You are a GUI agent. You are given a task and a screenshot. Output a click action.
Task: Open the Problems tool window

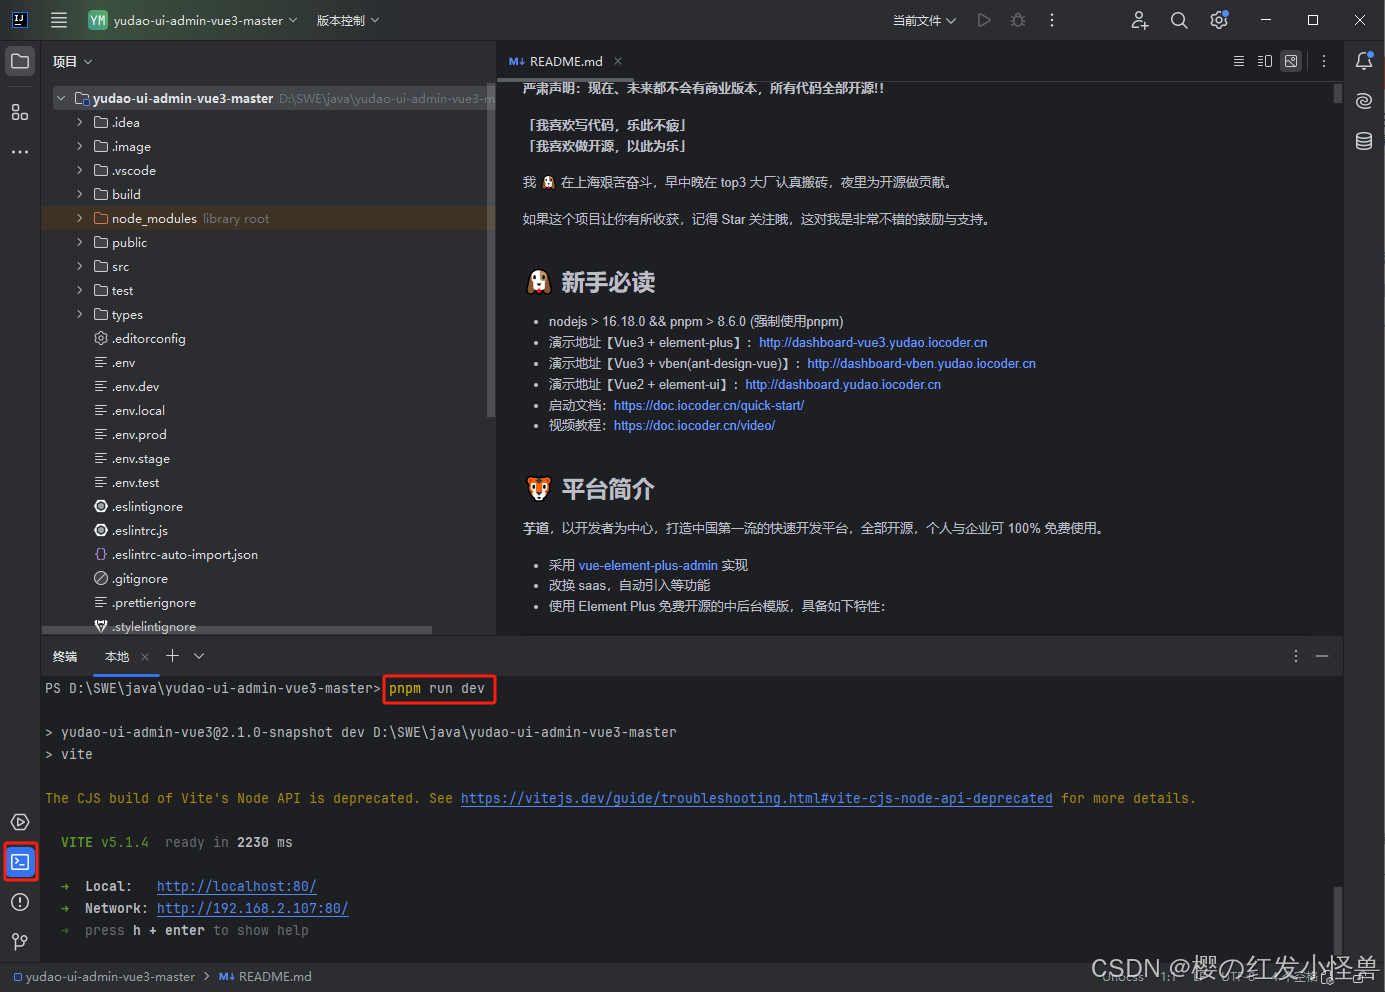coord(20,902)
